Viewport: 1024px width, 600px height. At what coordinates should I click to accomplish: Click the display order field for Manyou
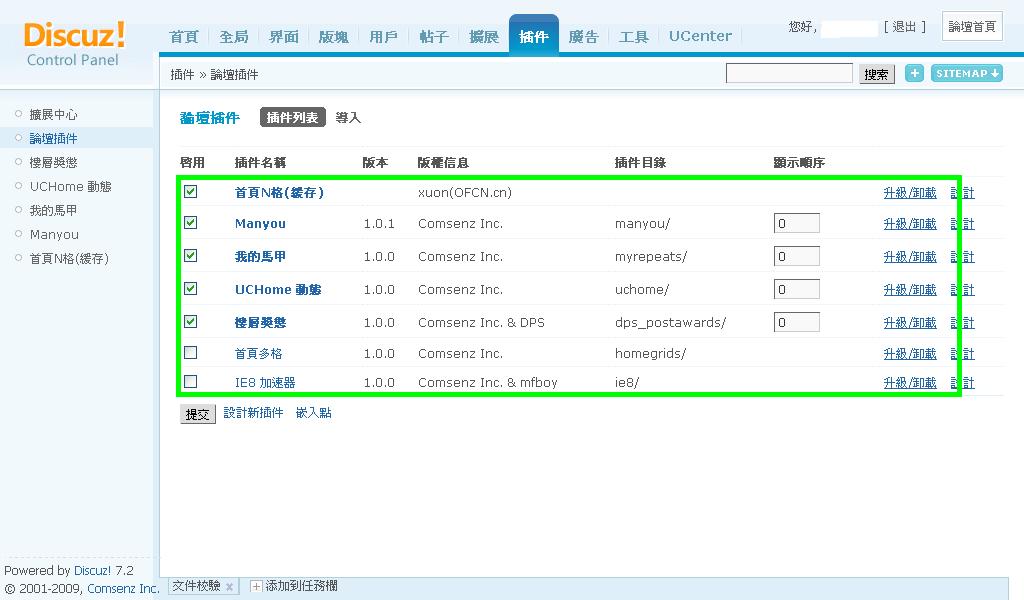[797, 223]
